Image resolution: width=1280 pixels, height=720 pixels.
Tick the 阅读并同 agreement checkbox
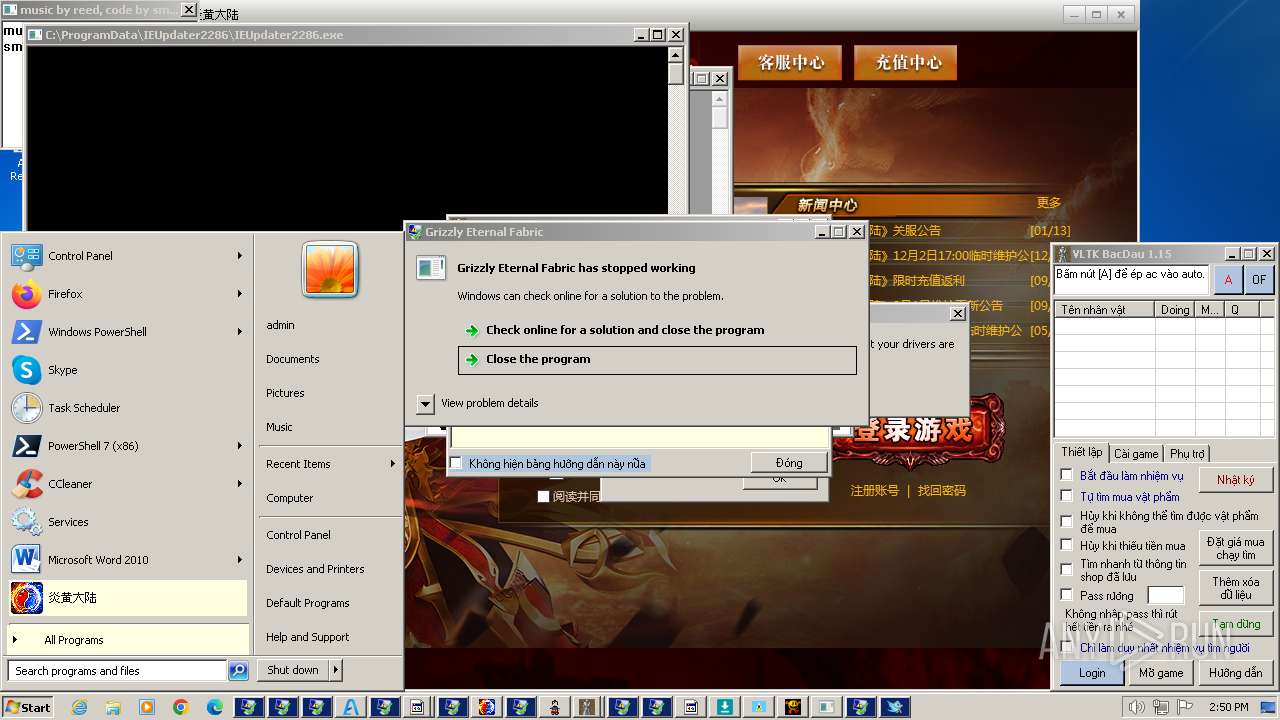(x=544, y=496)
